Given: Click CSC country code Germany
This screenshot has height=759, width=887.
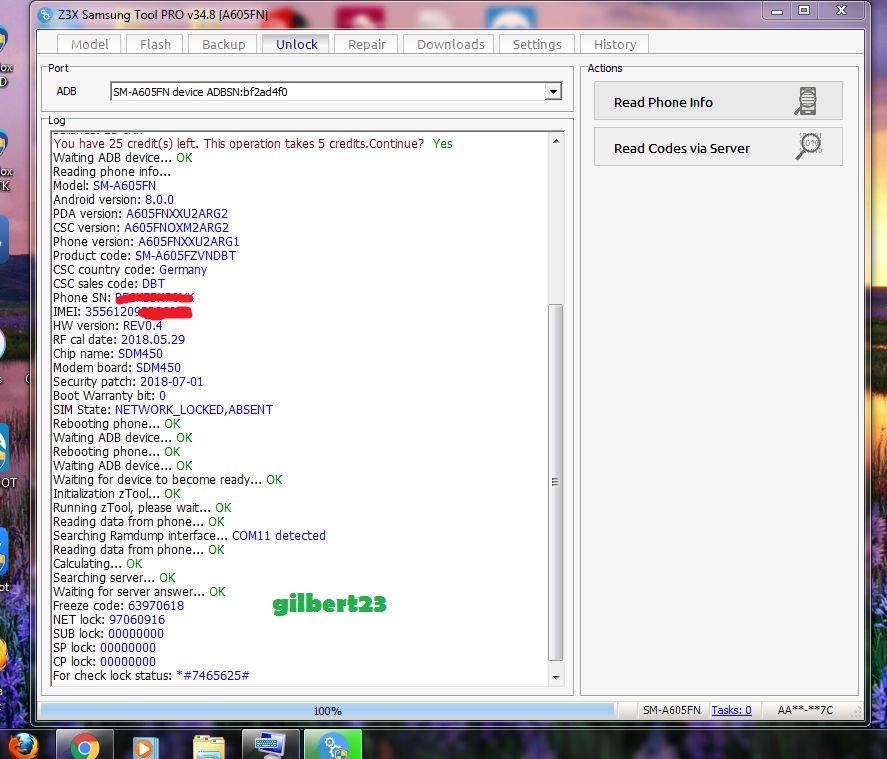Looking at the screenshot, I should point(183,270).
